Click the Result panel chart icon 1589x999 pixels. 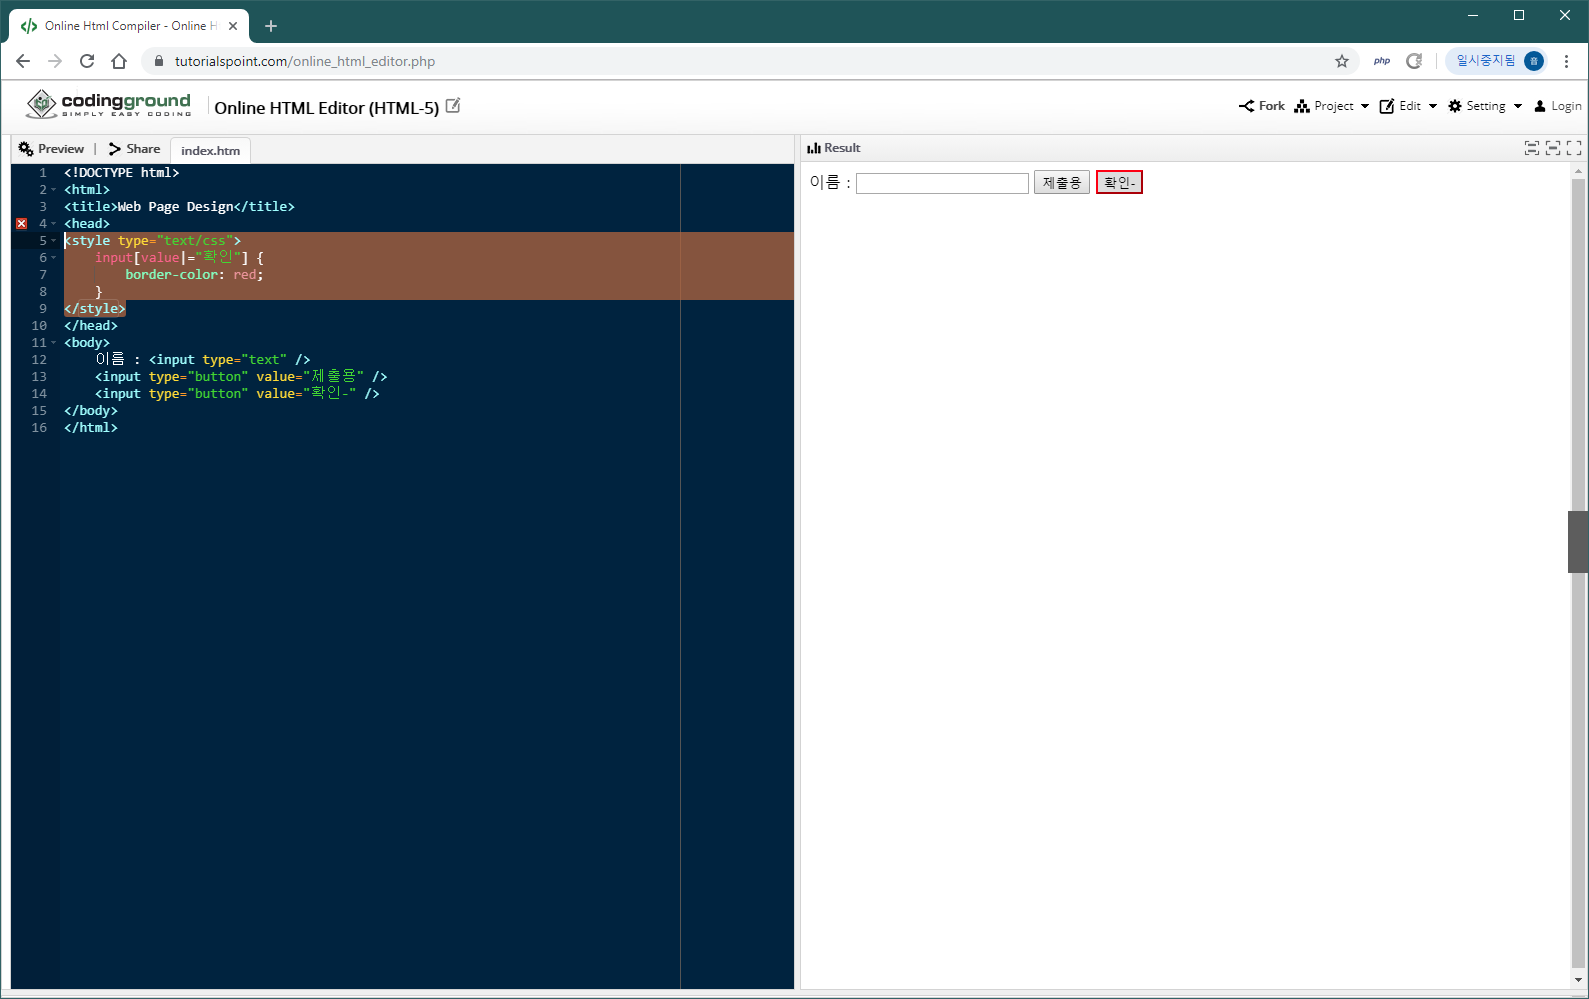click(814, 148)
